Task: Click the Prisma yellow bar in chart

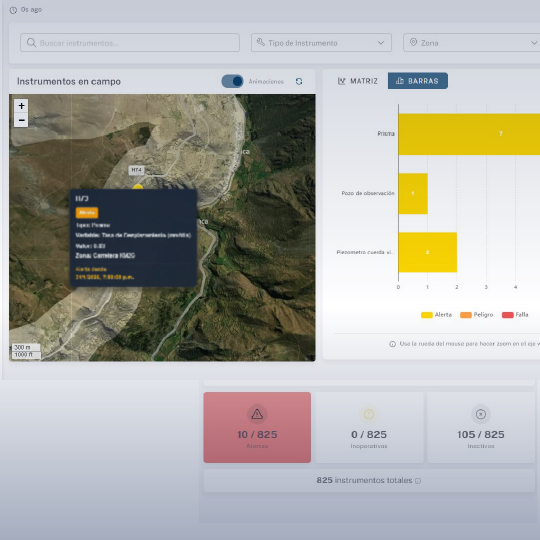Action: click(469, 134)
